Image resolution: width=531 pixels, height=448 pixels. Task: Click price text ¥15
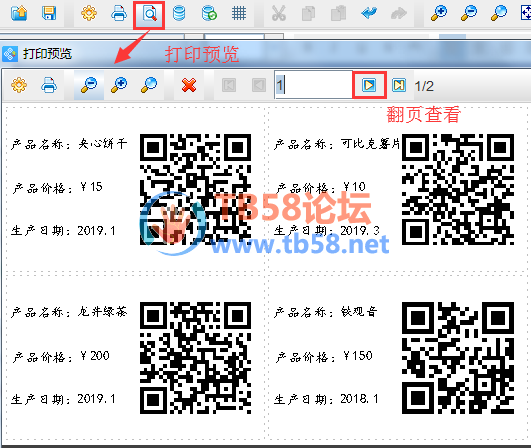(91, 187)
